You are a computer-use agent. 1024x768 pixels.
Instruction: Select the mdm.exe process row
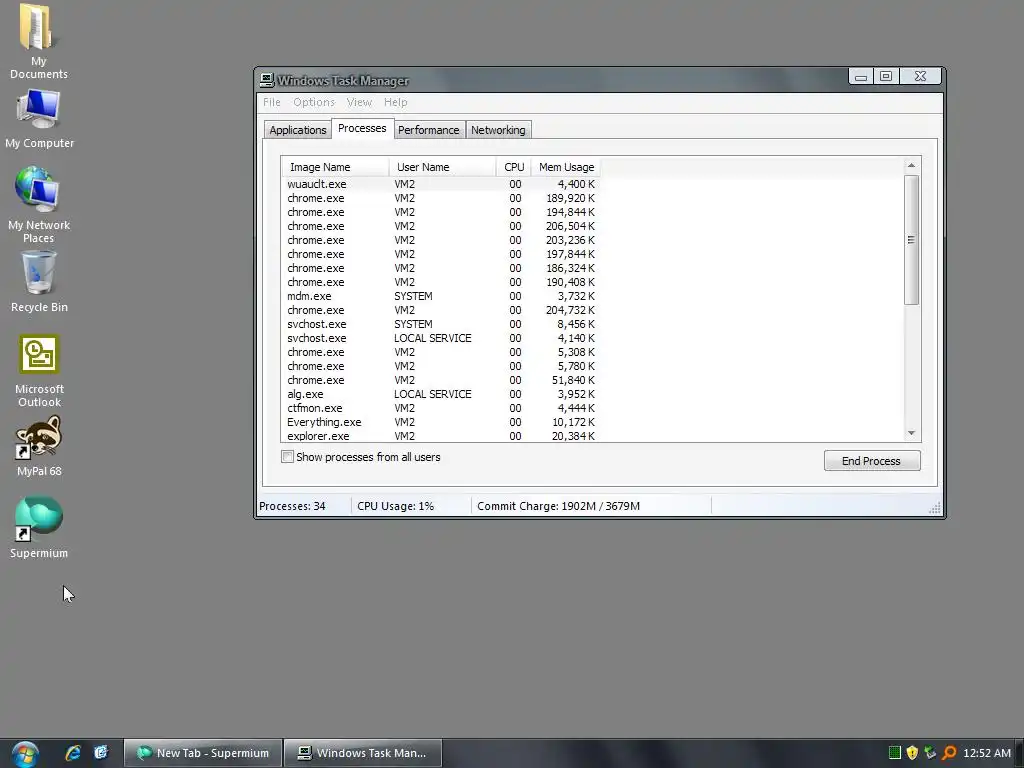point(441,296)
